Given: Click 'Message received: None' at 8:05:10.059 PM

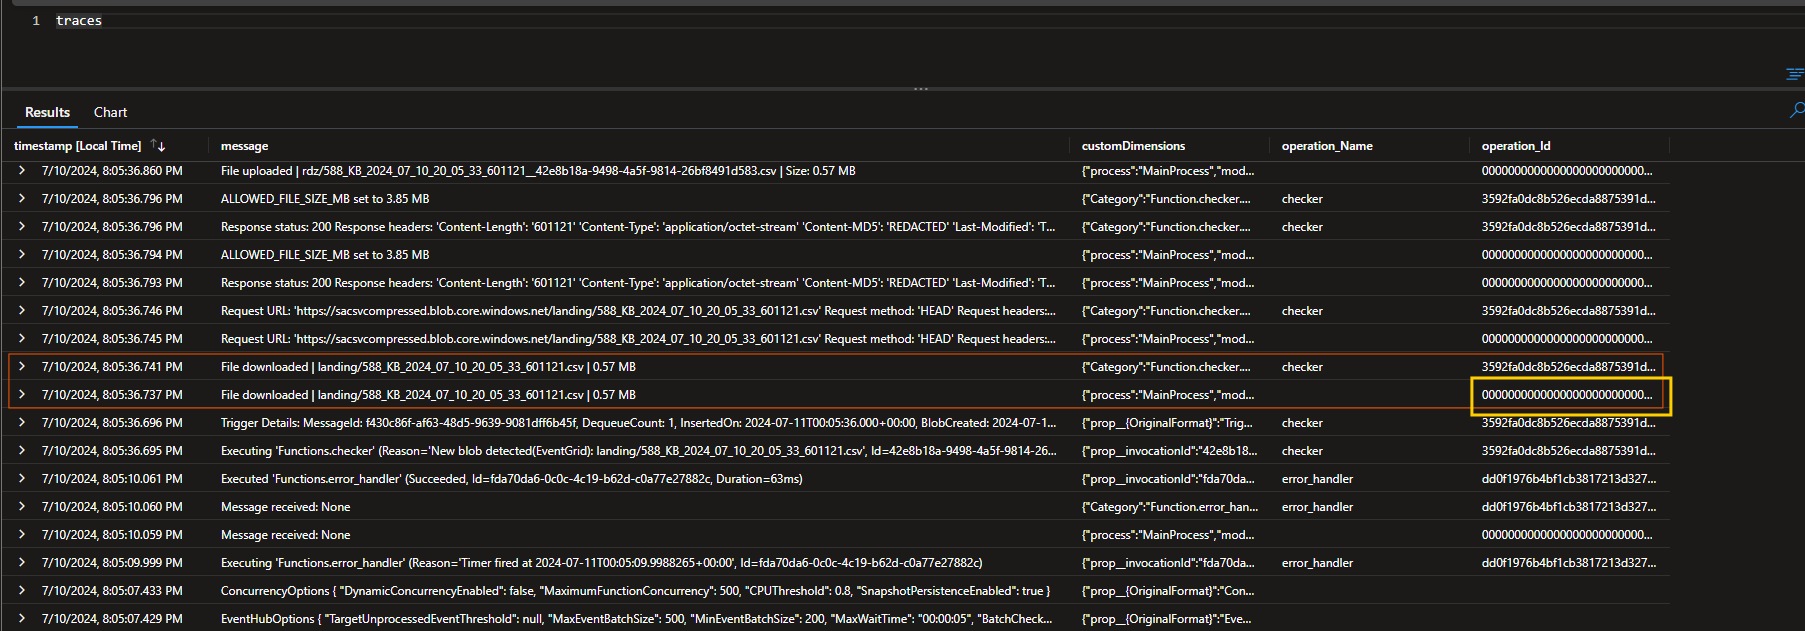Looking at the screenshot, I should click(285, 535).
